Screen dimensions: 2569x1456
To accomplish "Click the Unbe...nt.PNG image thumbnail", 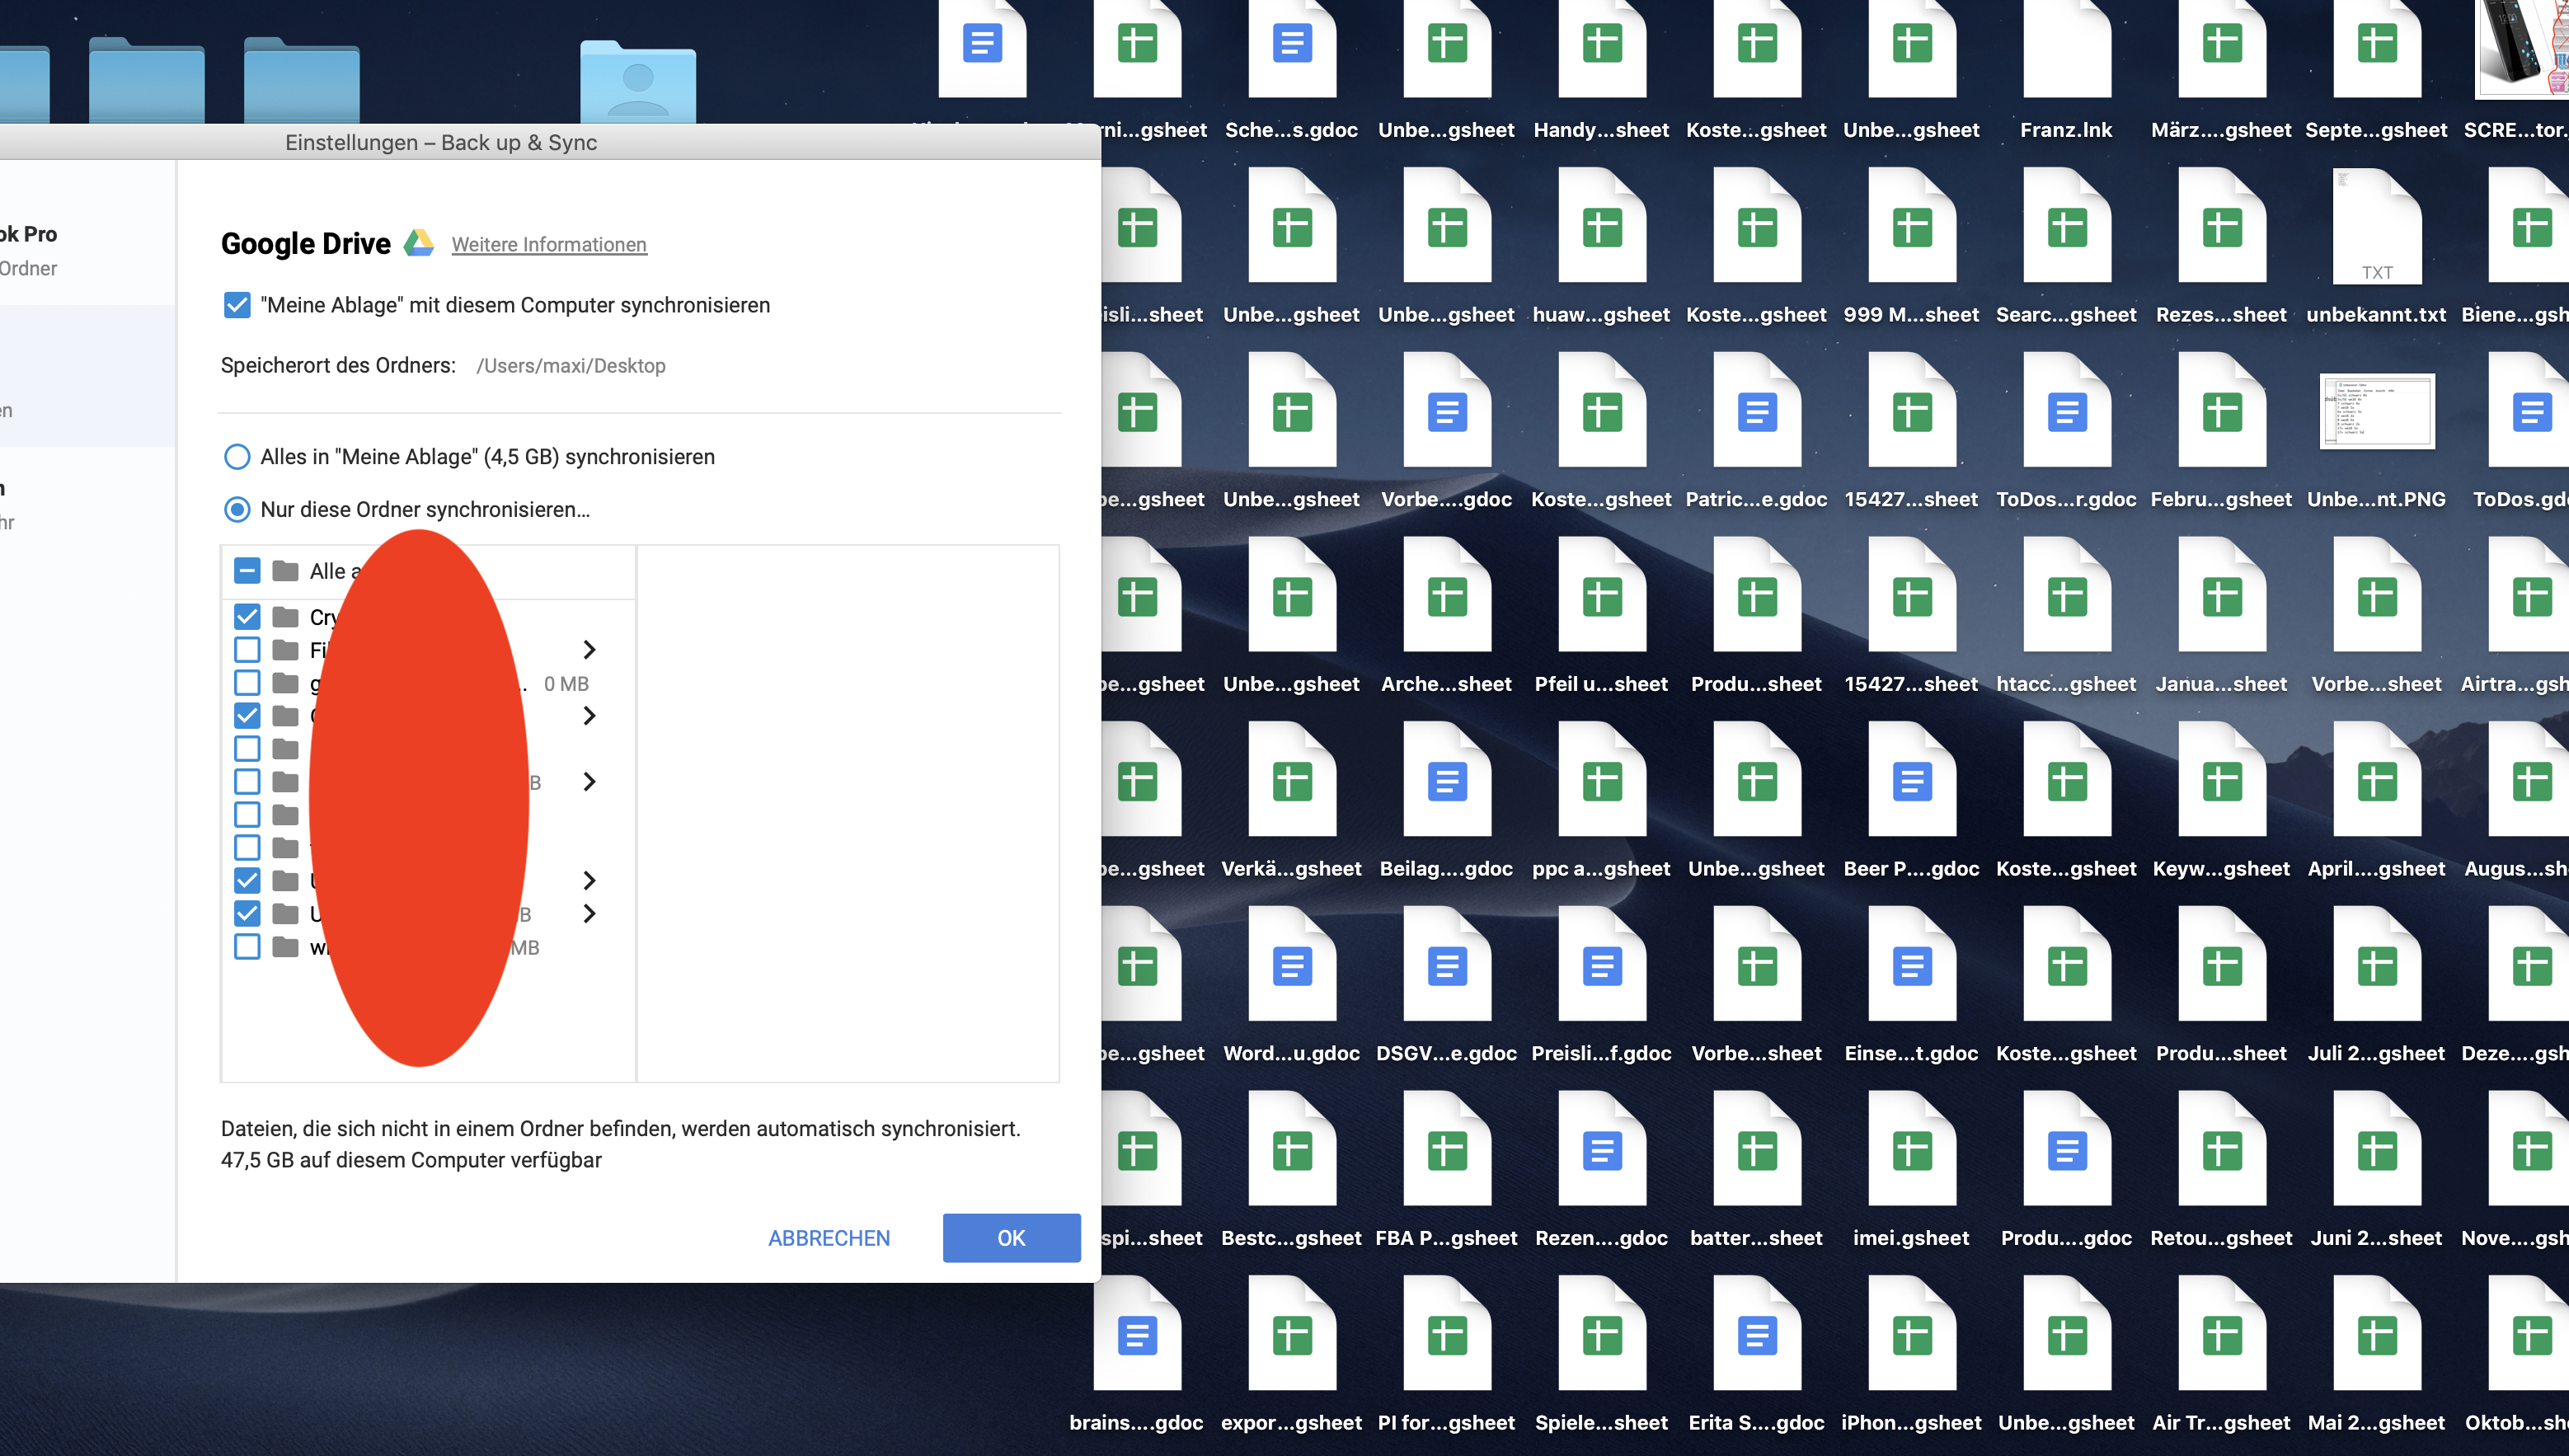I will 2376,412.
